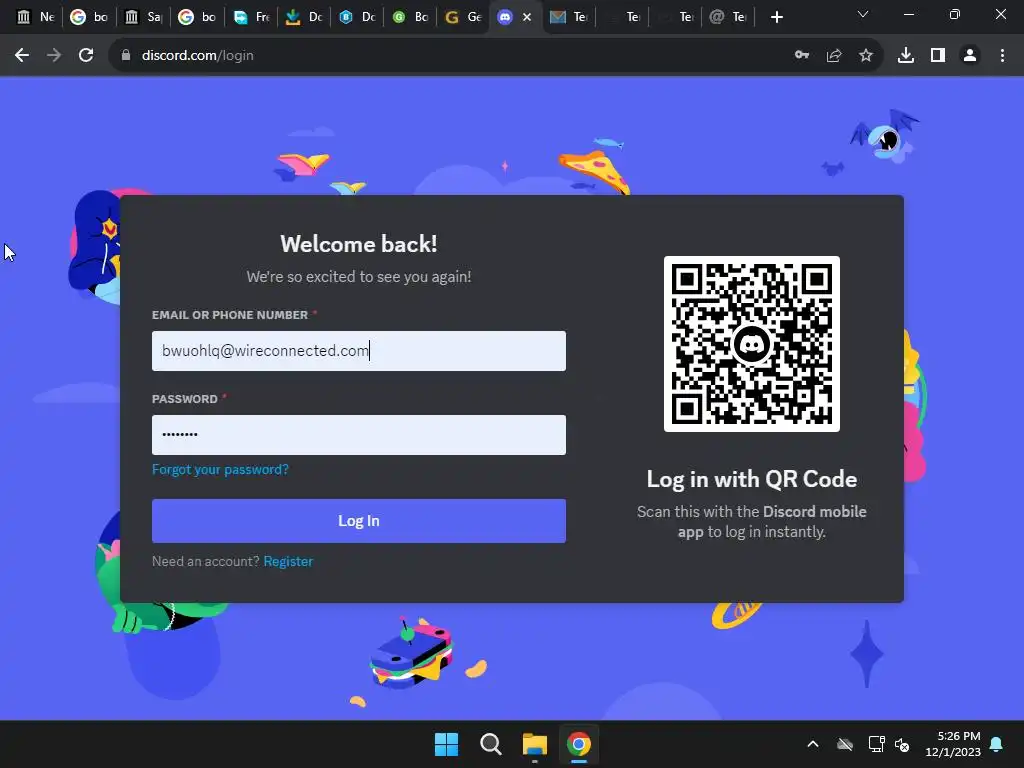This screenshot has width=1024, height=768.
Task: Click the muted volume tray icon
Action: [902, 744]
